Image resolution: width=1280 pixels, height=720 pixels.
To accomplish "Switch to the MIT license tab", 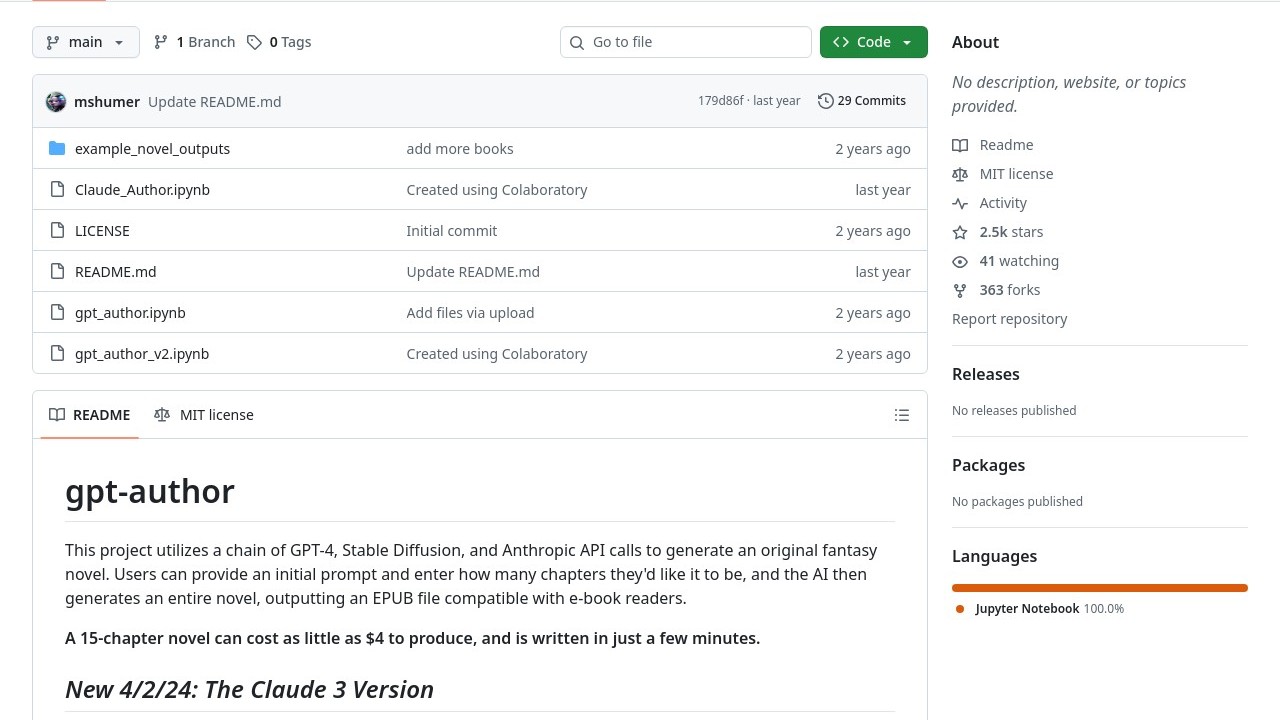I will pos(204,415).
